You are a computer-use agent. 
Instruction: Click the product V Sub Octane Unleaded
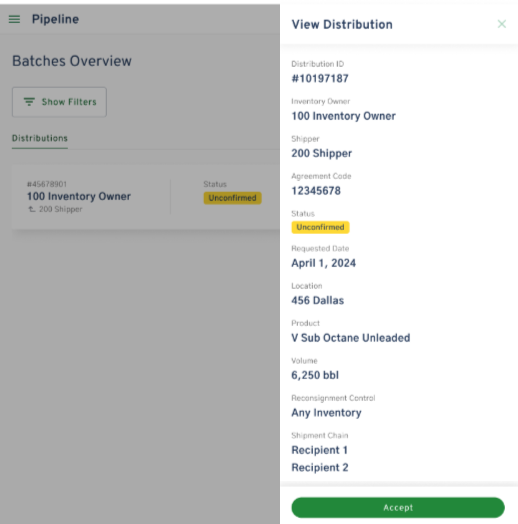point(351,338)
